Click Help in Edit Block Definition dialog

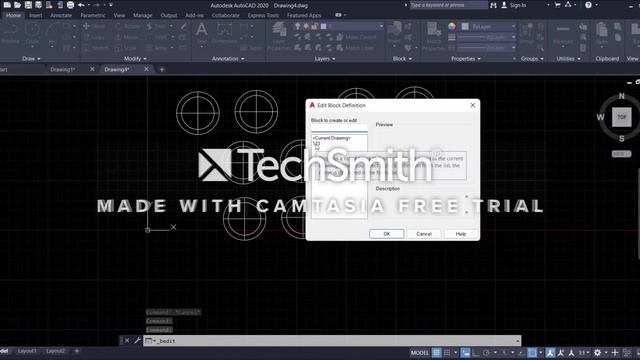coord(461,234)
